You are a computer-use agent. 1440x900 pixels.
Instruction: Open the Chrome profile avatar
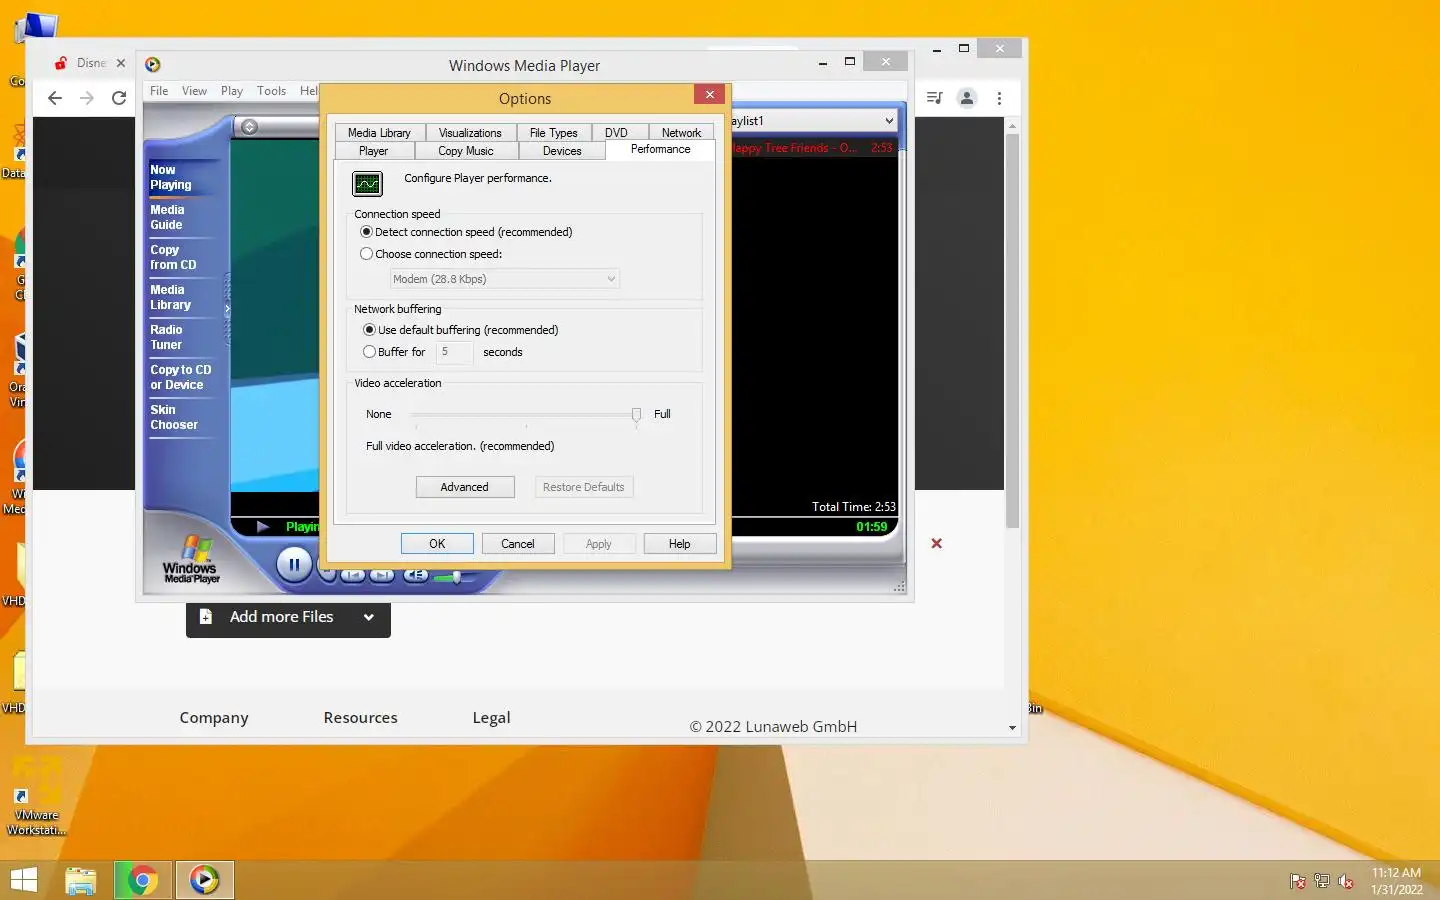[967, 98]
